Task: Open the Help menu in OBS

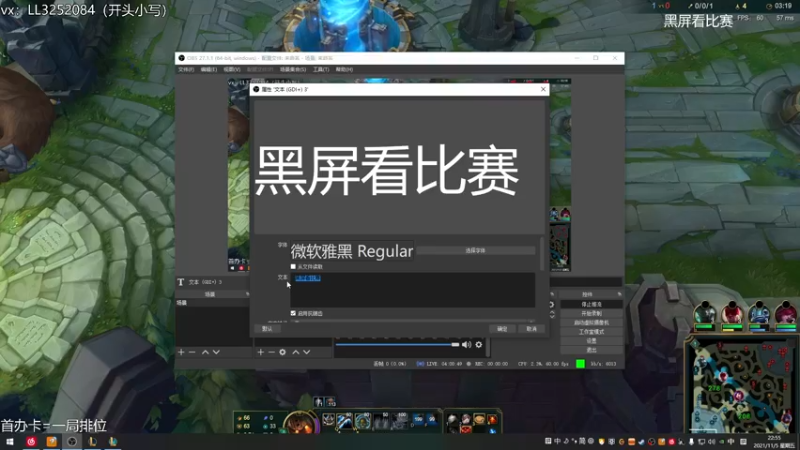Action: 344,69
